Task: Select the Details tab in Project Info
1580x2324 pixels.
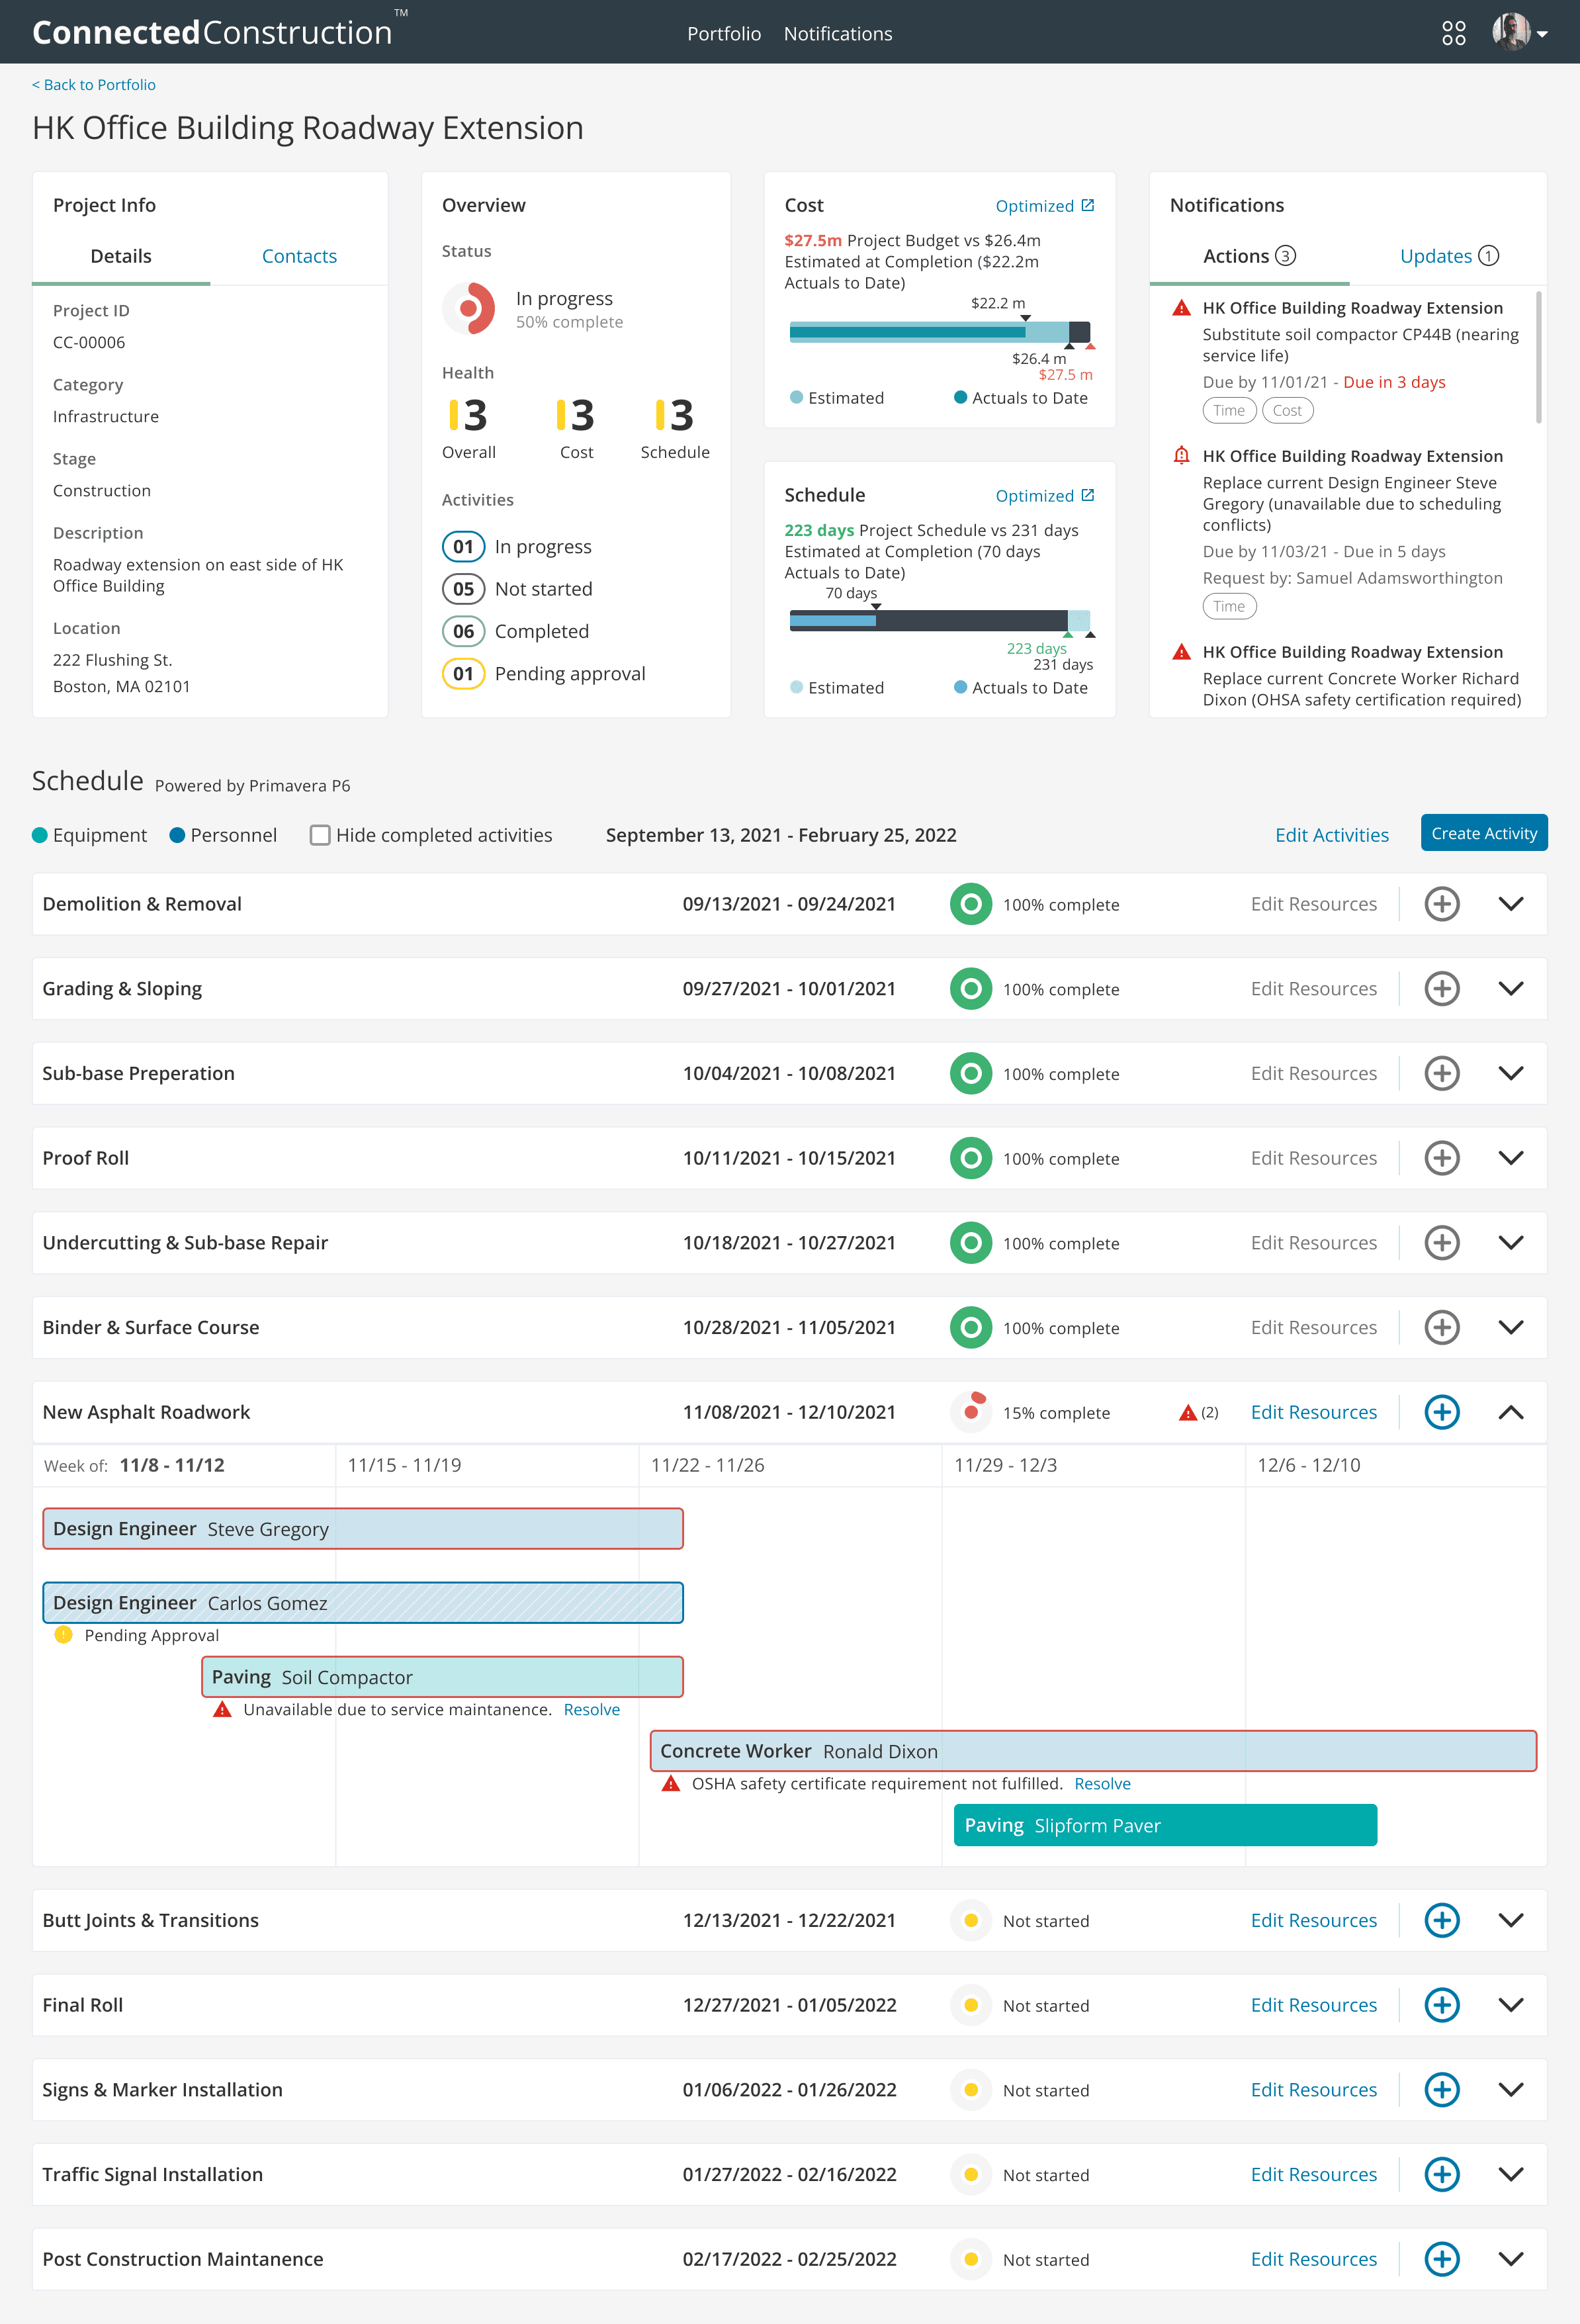Action: [x=121, y=256]
